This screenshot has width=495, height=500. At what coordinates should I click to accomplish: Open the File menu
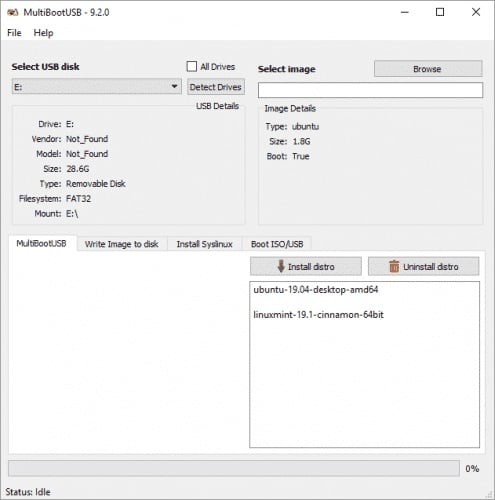14,33
